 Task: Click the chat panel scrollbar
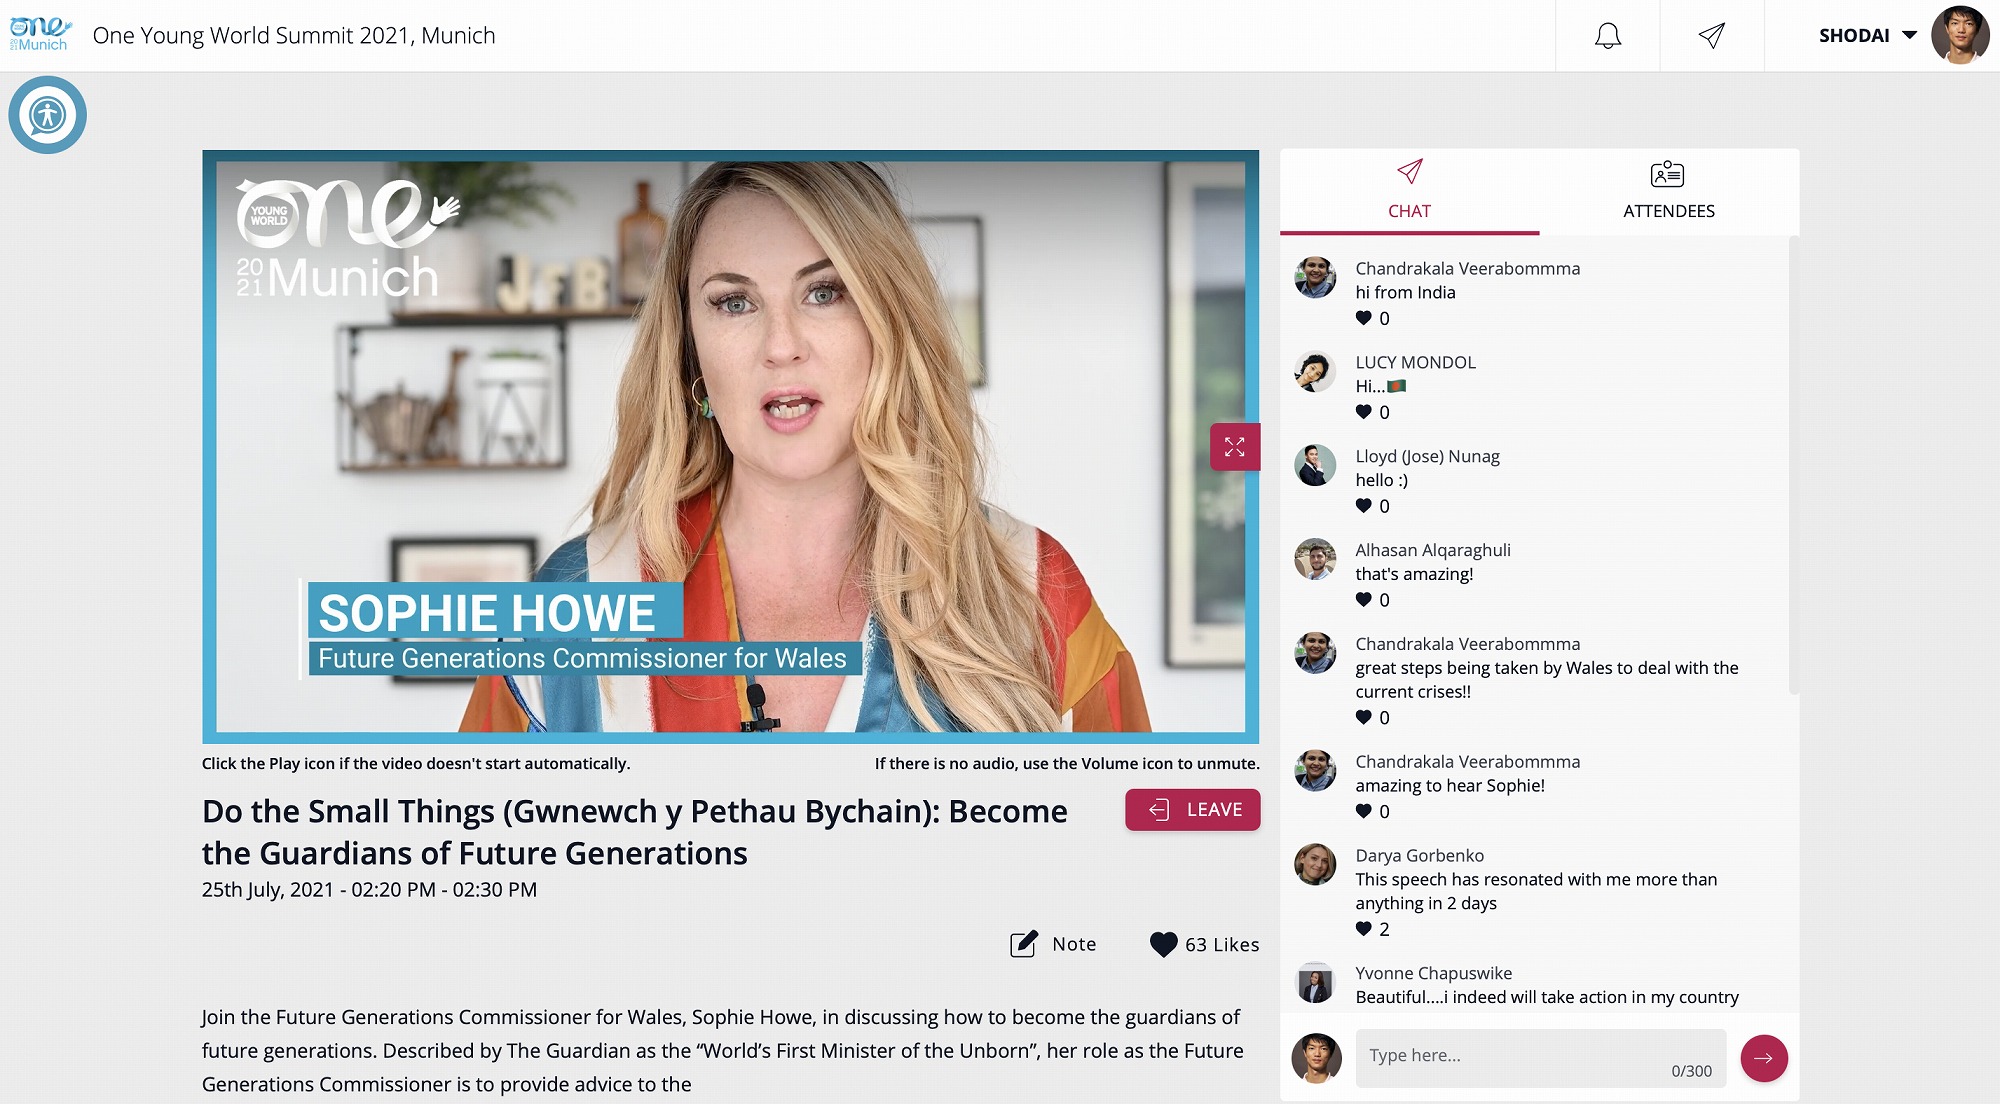click(1793, 465)
